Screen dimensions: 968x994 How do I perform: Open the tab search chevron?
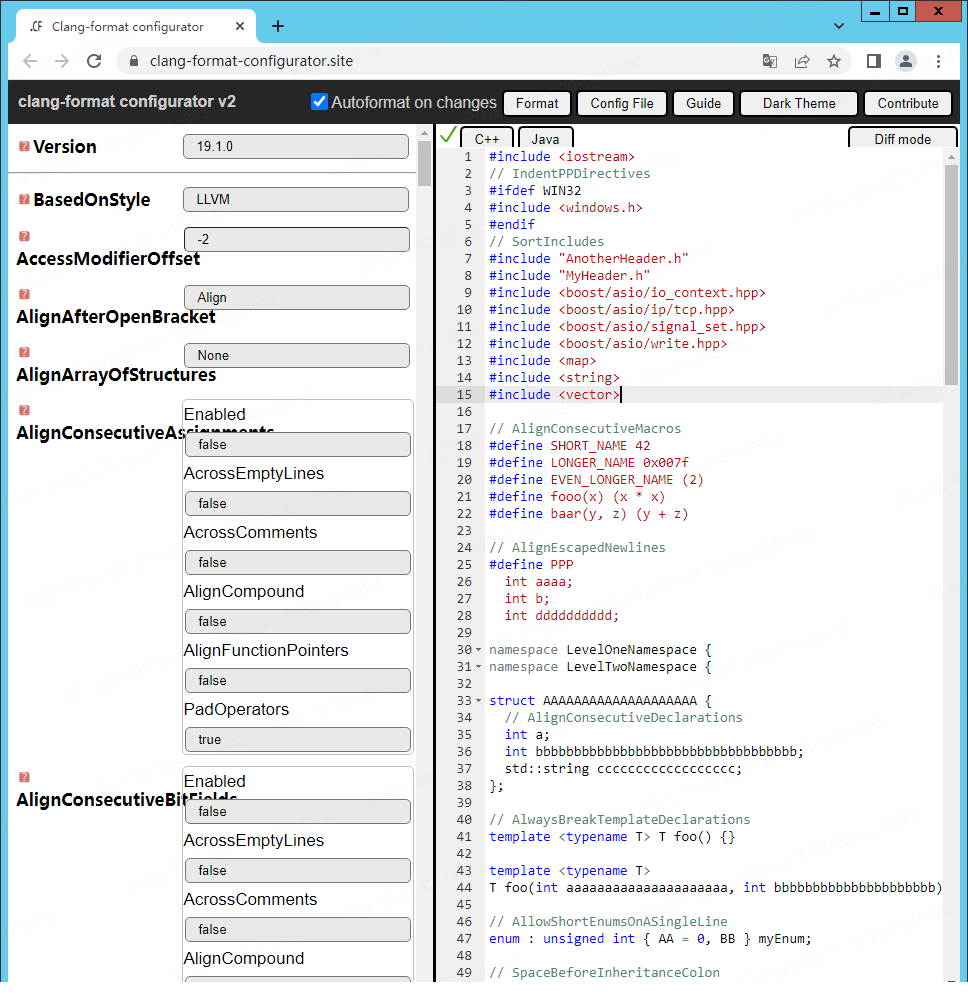coord(839,26)
